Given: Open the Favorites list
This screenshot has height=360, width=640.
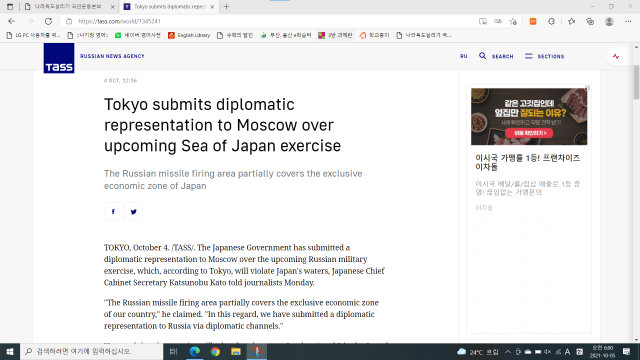Looking at the screenshot, I should 571,21.
